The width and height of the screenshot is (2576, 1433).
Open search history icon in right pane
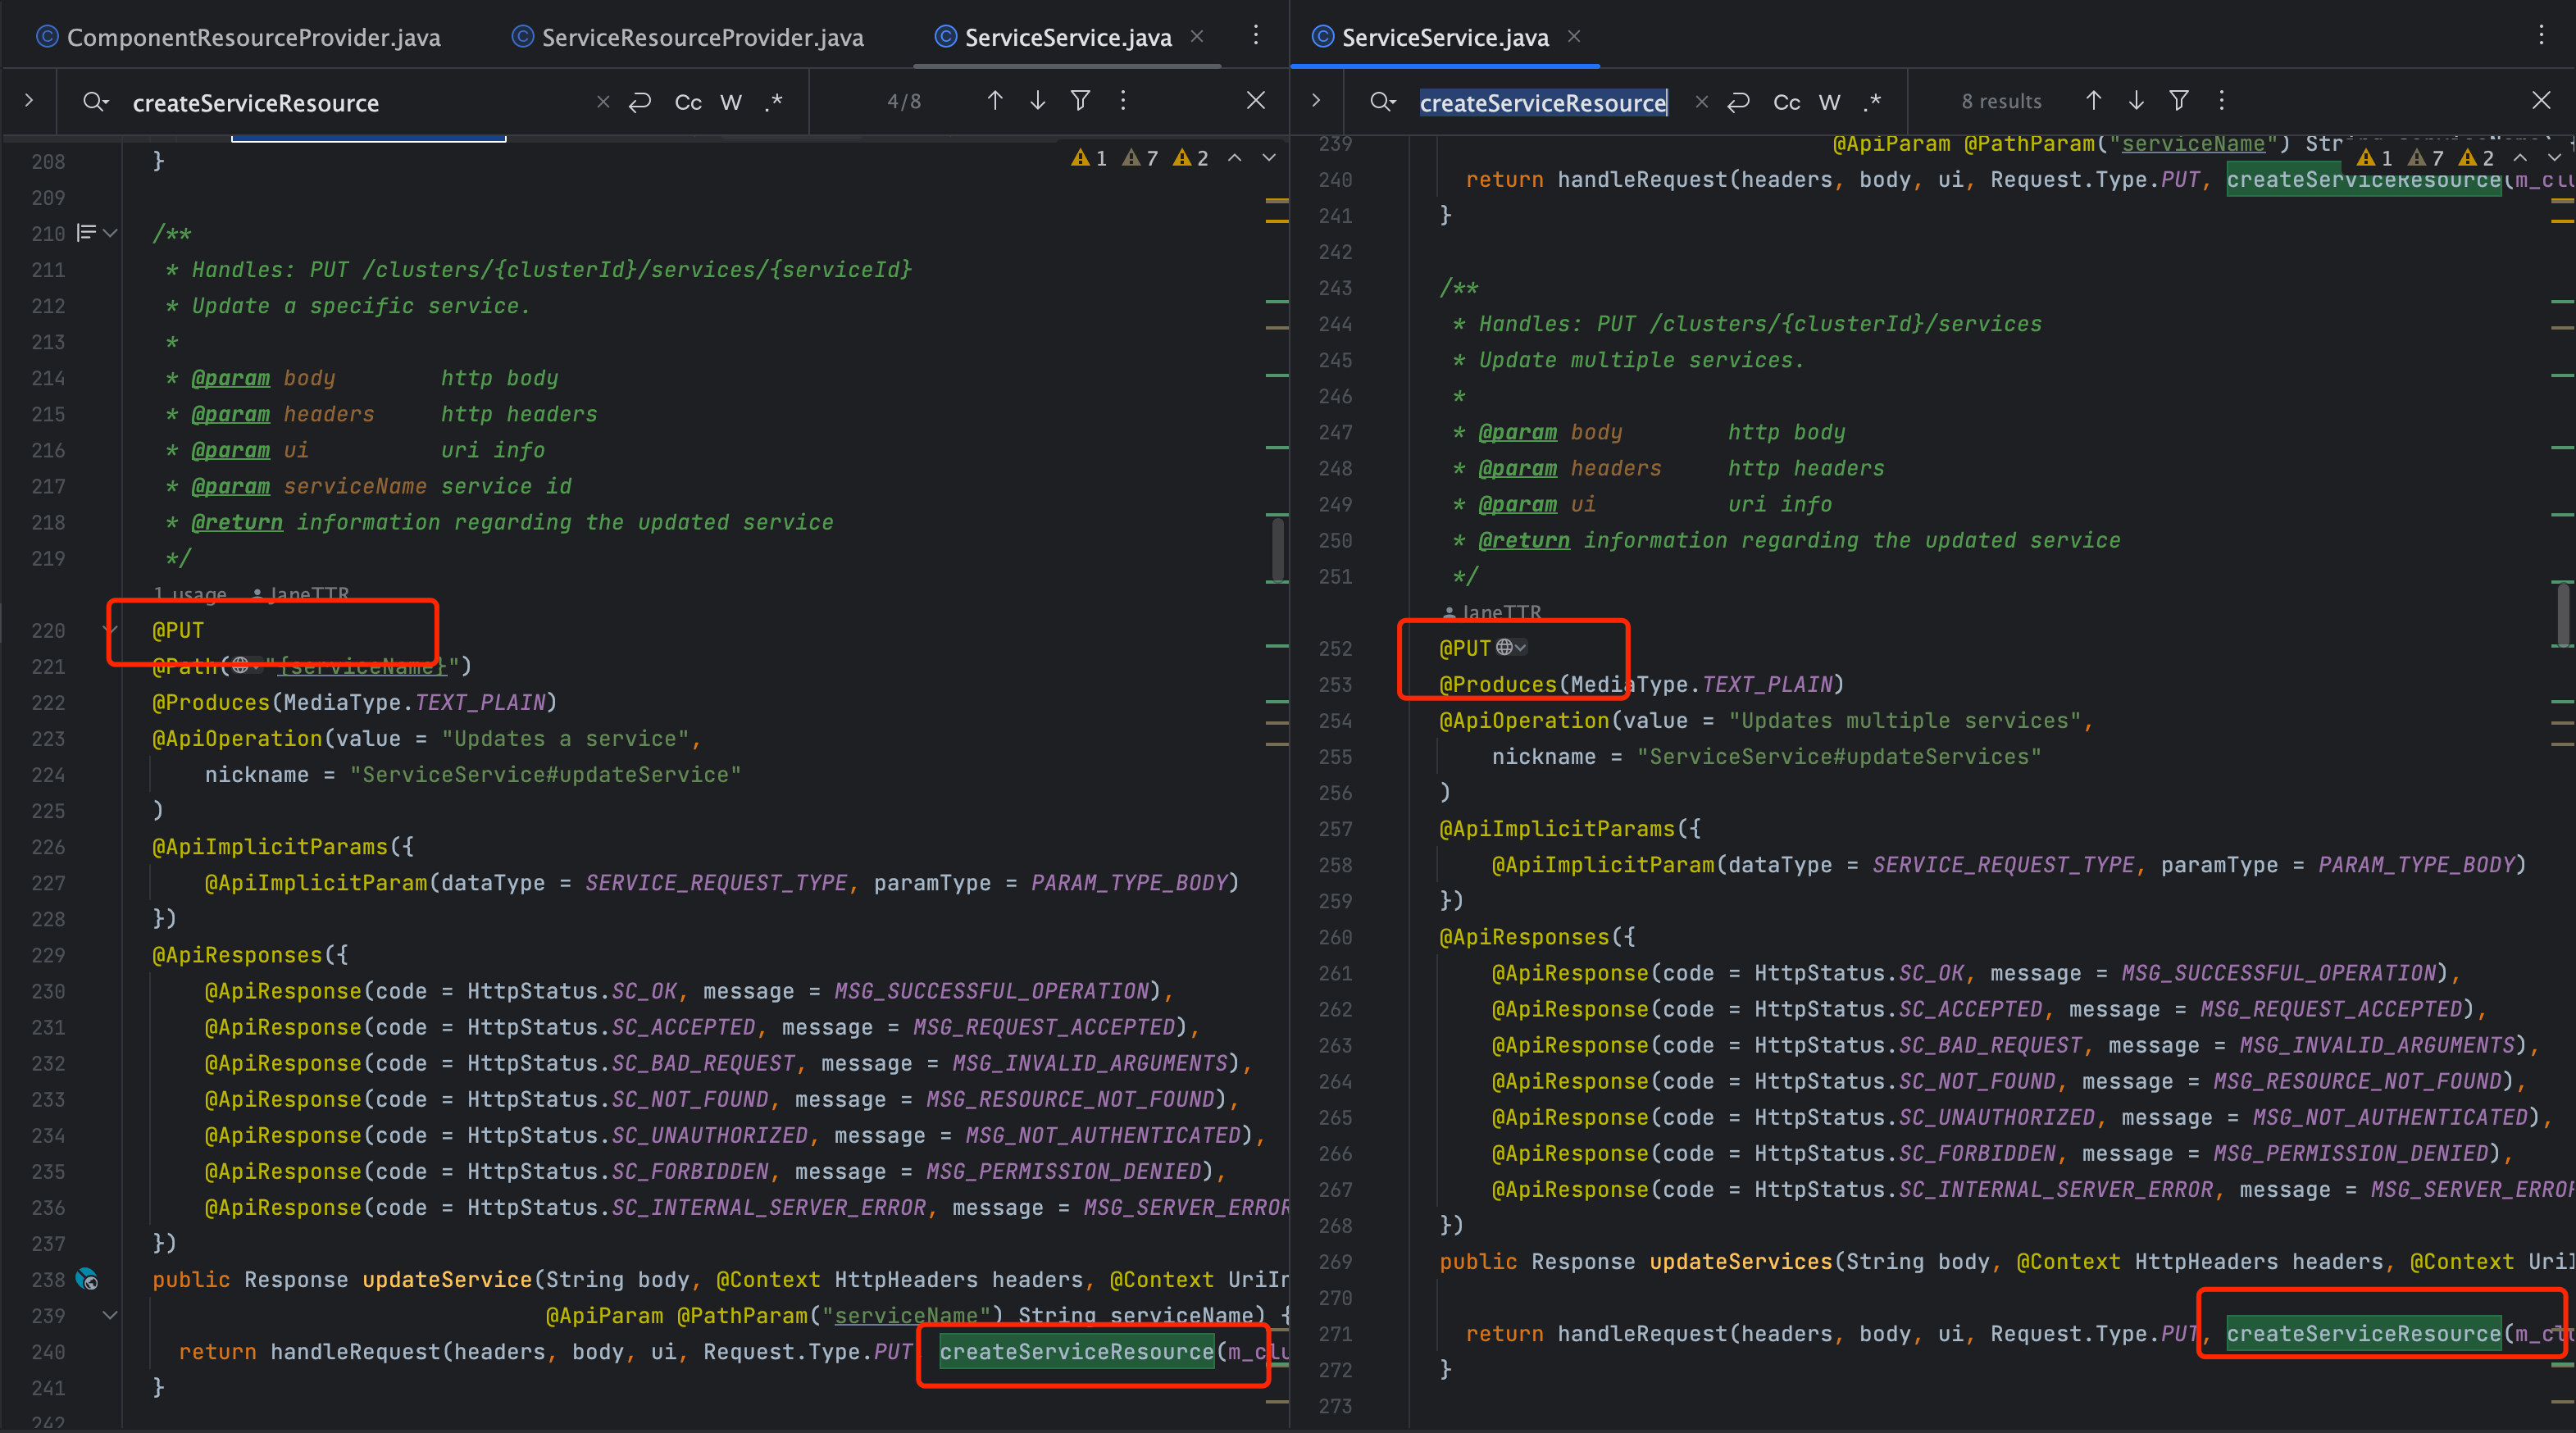pyautogui.click(x=1383, y=102)
